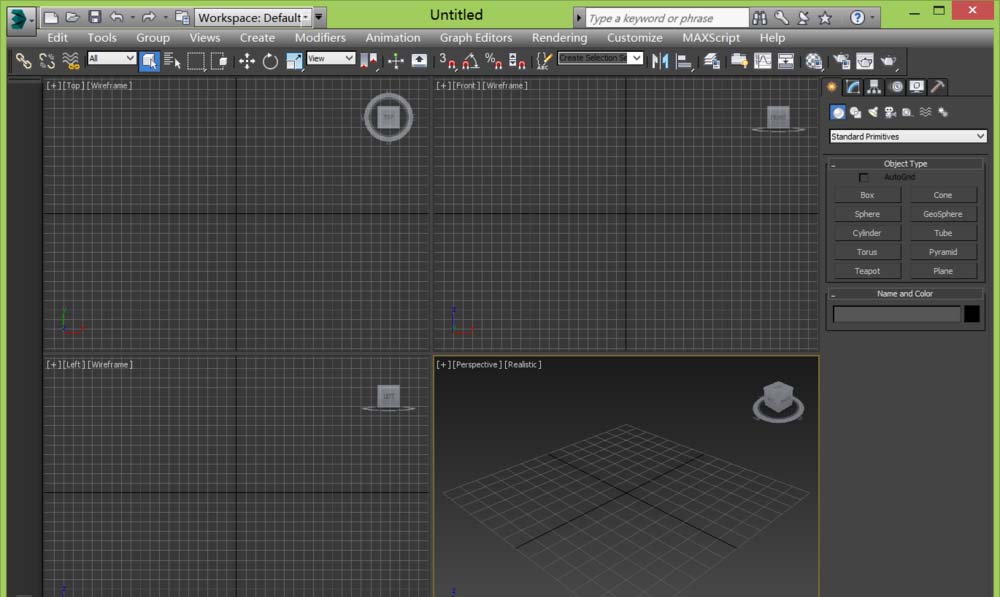Open the Tools menu
This screenshot has width=1000, height=597.
pos(102,38)
